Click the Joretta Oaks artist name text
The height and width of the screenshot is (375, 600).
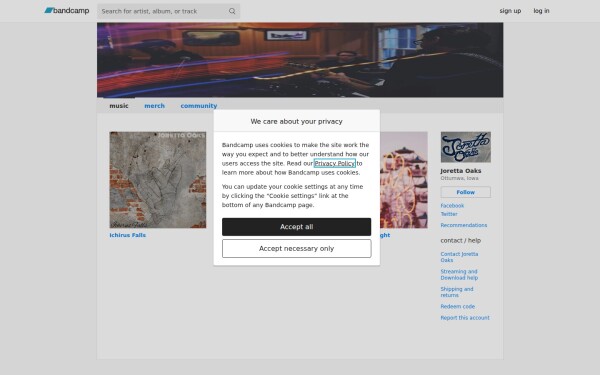[460, 171]
